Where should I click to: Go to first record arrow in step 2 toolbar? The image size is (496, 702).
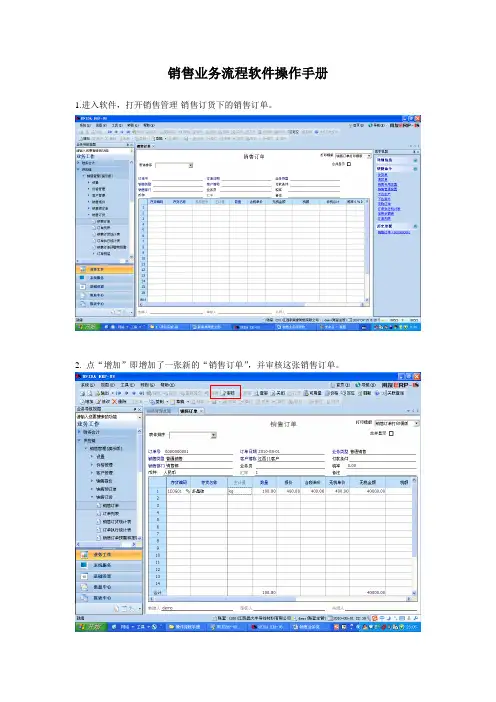[119, 393]
